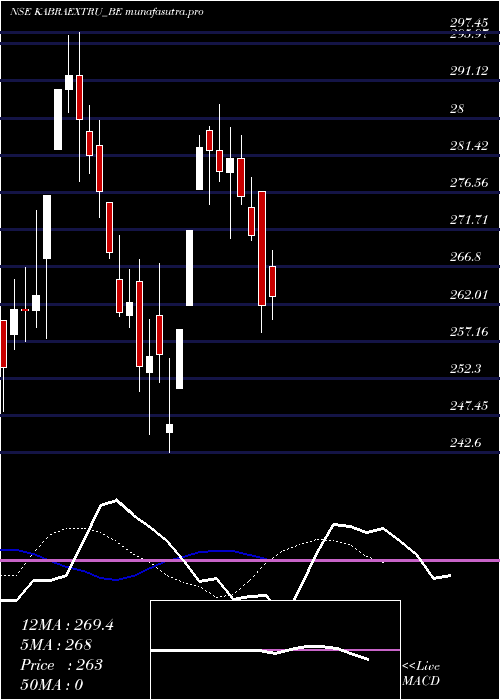500x700 pixels.
Task: Click the 262.01 price axis label
Action: tap(469, 295)
